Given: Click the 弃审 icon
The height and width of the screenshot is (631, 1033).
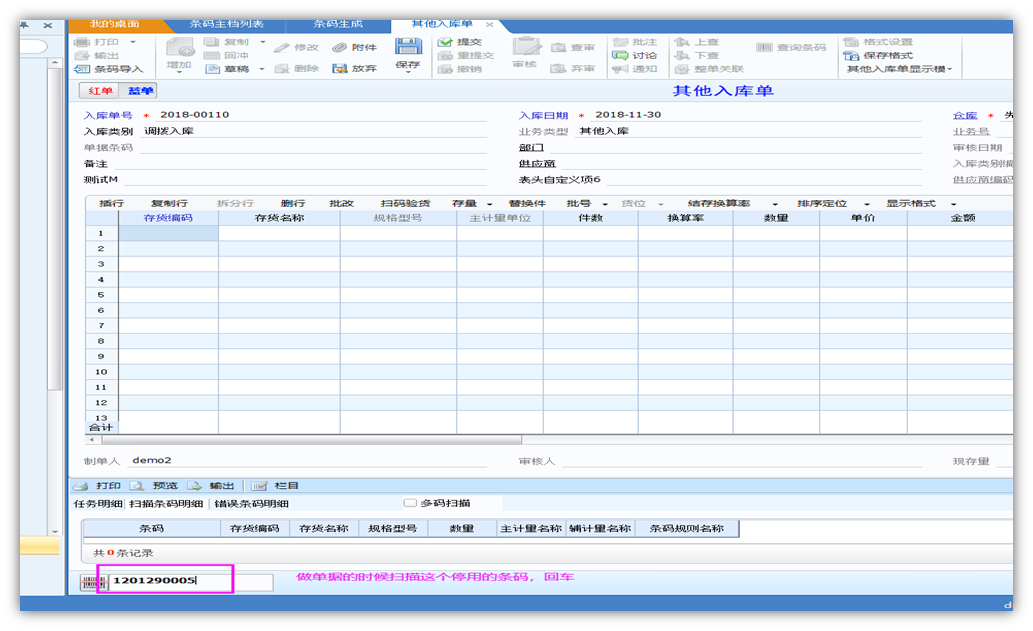Looking at the screenshot, I should [559, 69].
